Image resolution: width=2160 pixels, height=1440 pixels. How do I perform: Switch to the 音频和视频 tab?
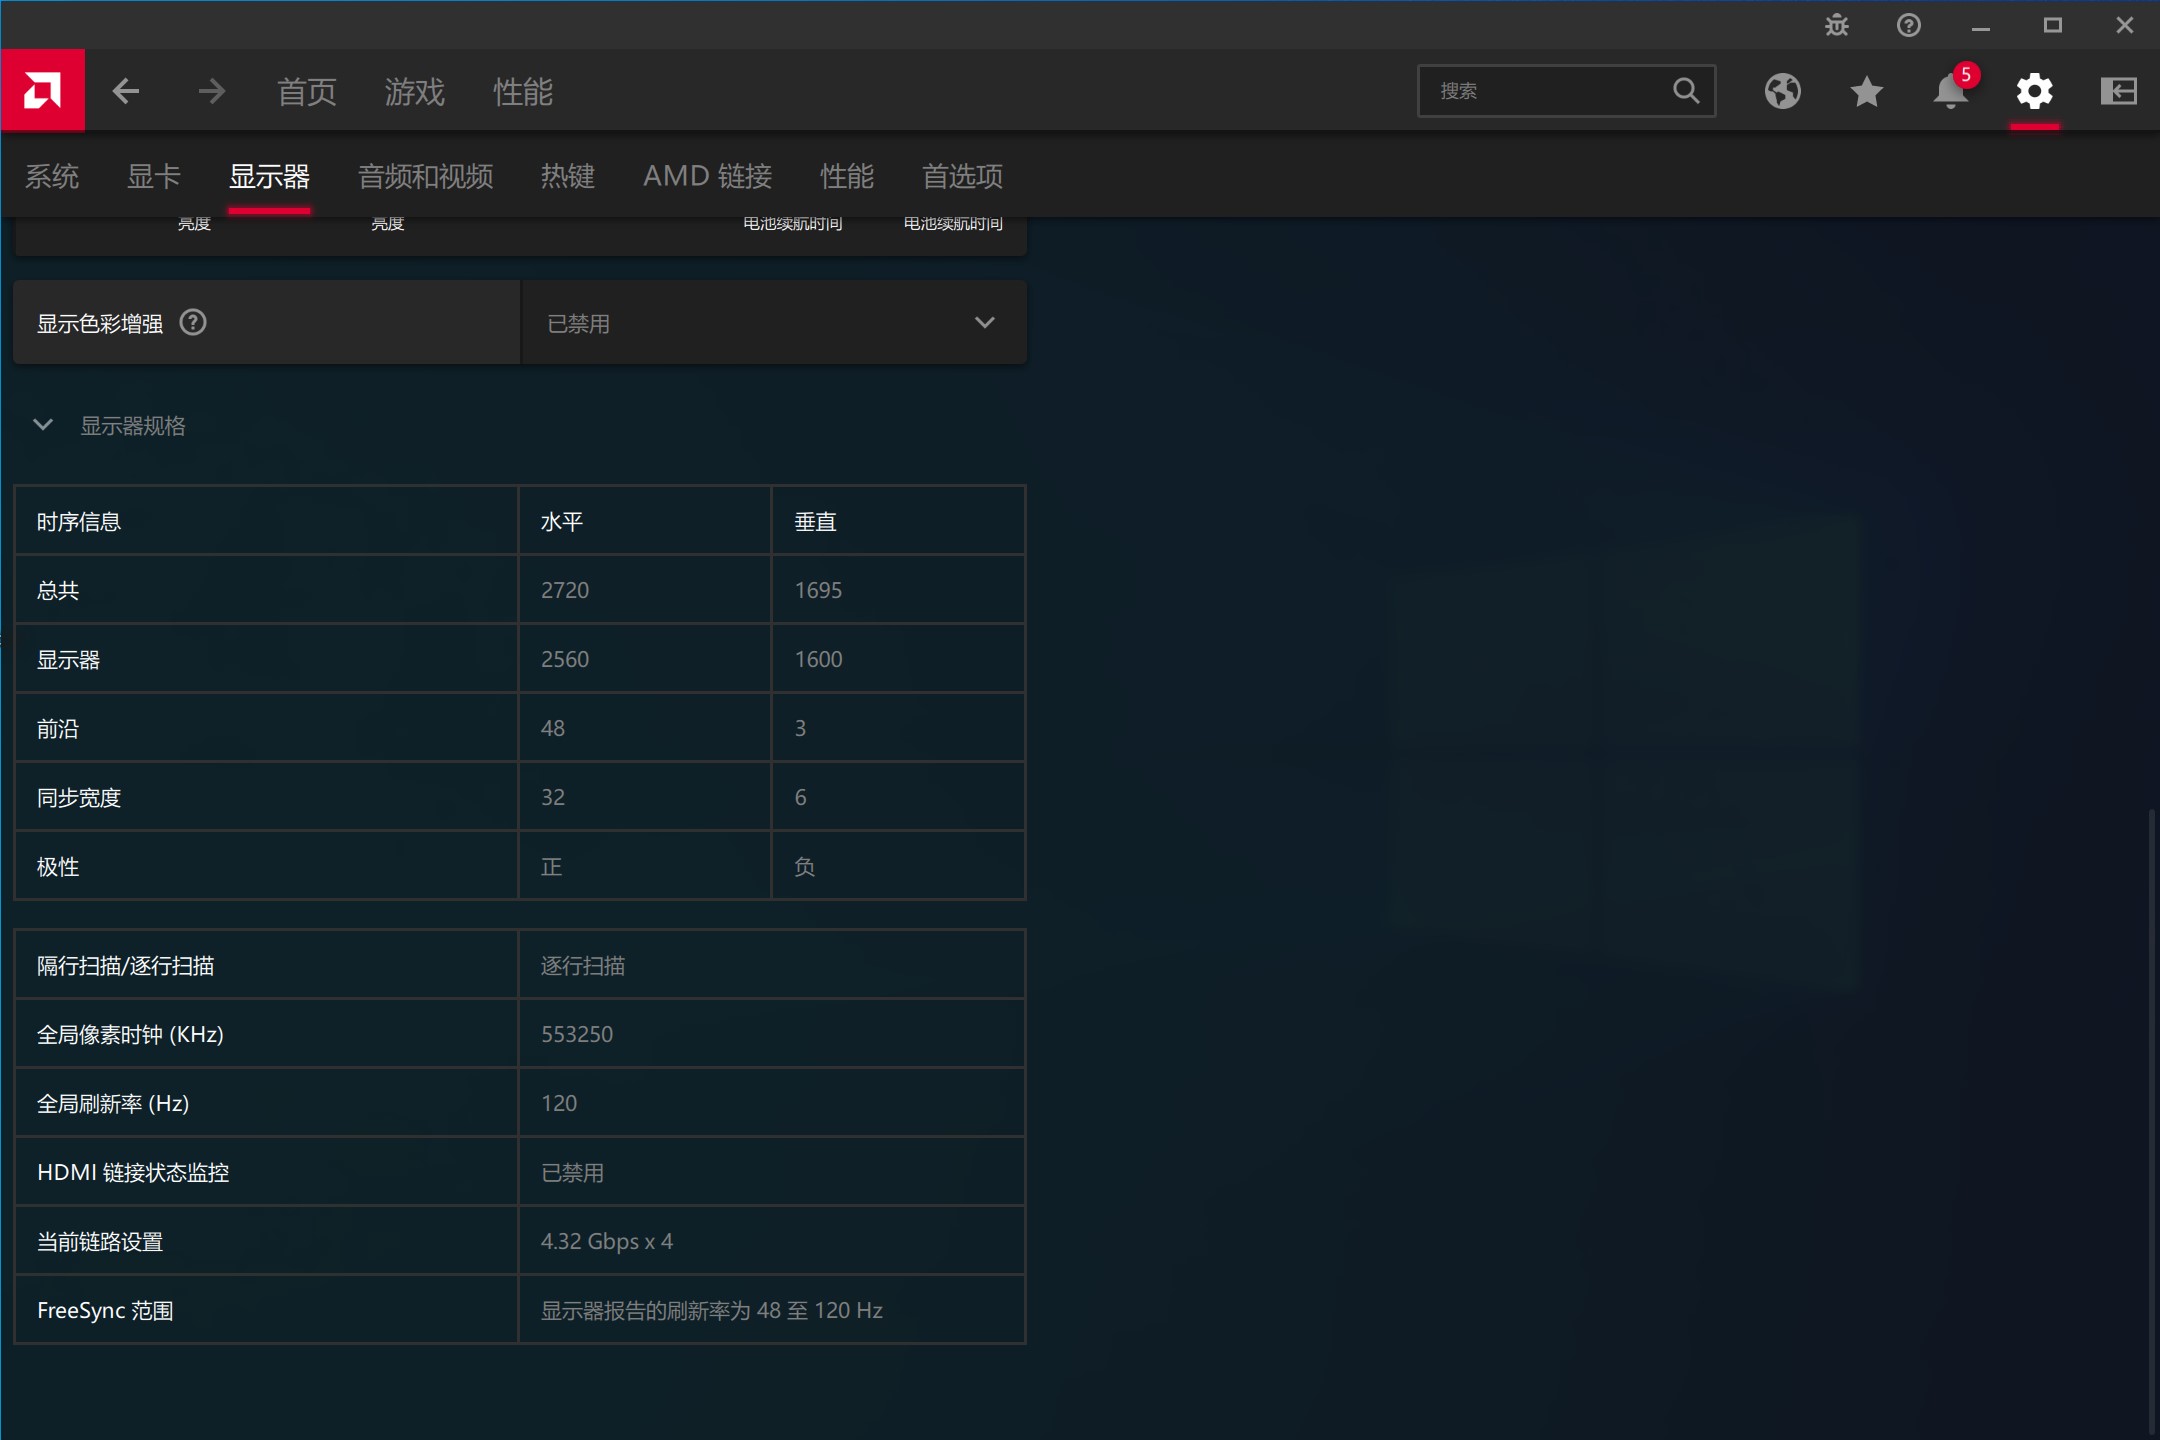[x=426, y=176]
